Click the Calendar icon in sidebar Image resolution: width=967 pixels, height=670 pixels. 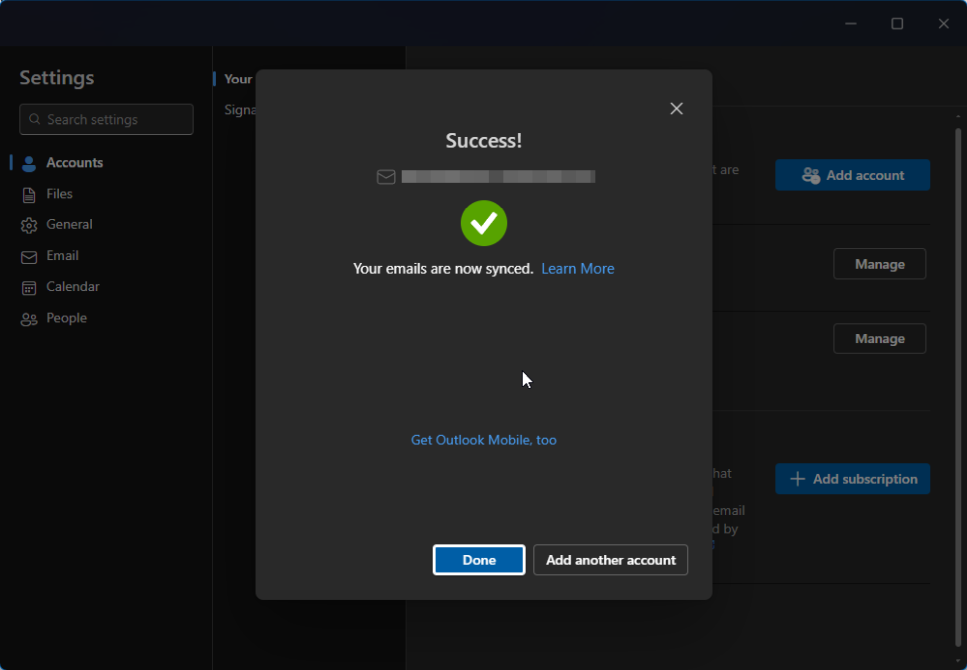(x=28, y=287)
